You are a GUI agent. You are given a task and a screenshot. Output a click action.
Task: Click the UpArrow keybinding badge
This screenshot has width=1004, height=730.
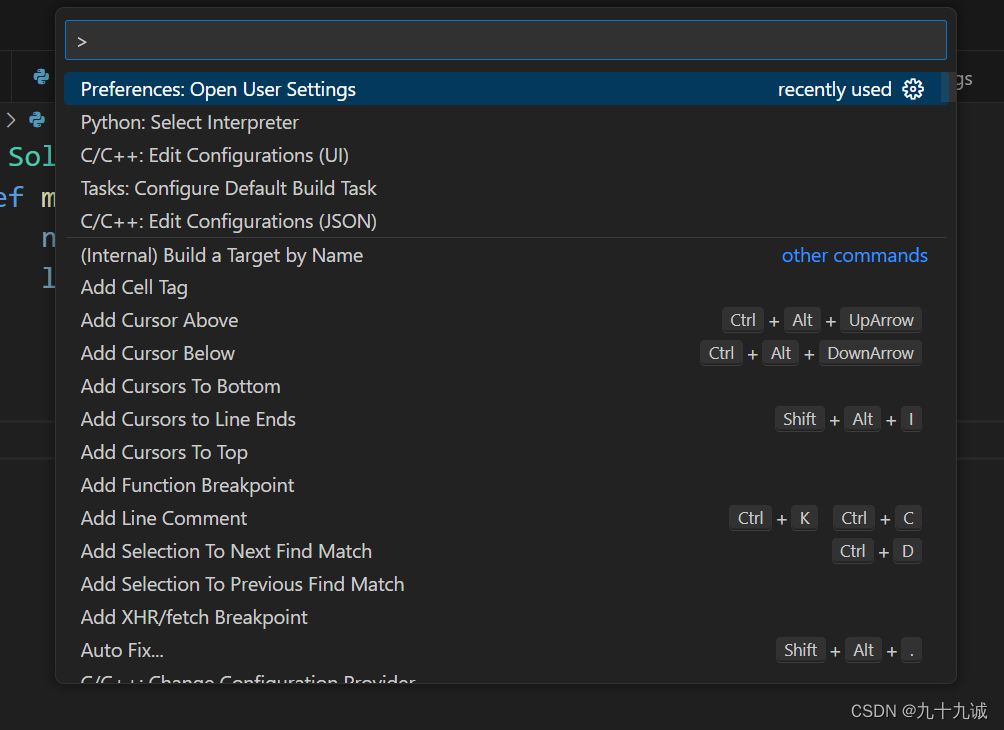click(x=881, y=320)
